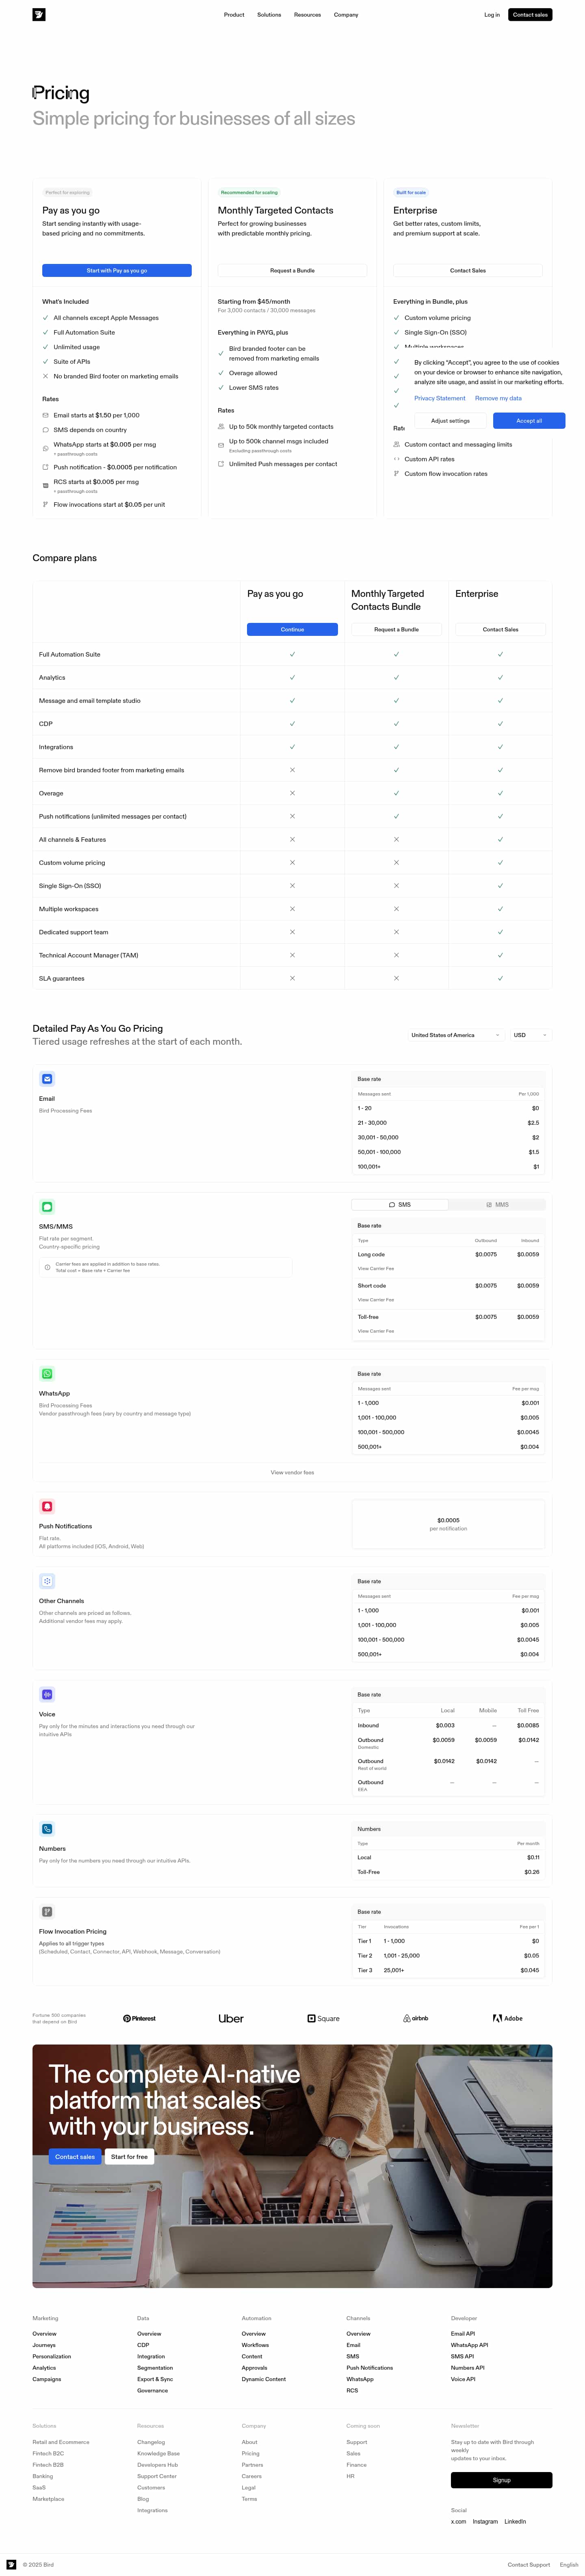Click contacts icon beside 'Up to 50k monthly targeted contacts'

point(221,426)
